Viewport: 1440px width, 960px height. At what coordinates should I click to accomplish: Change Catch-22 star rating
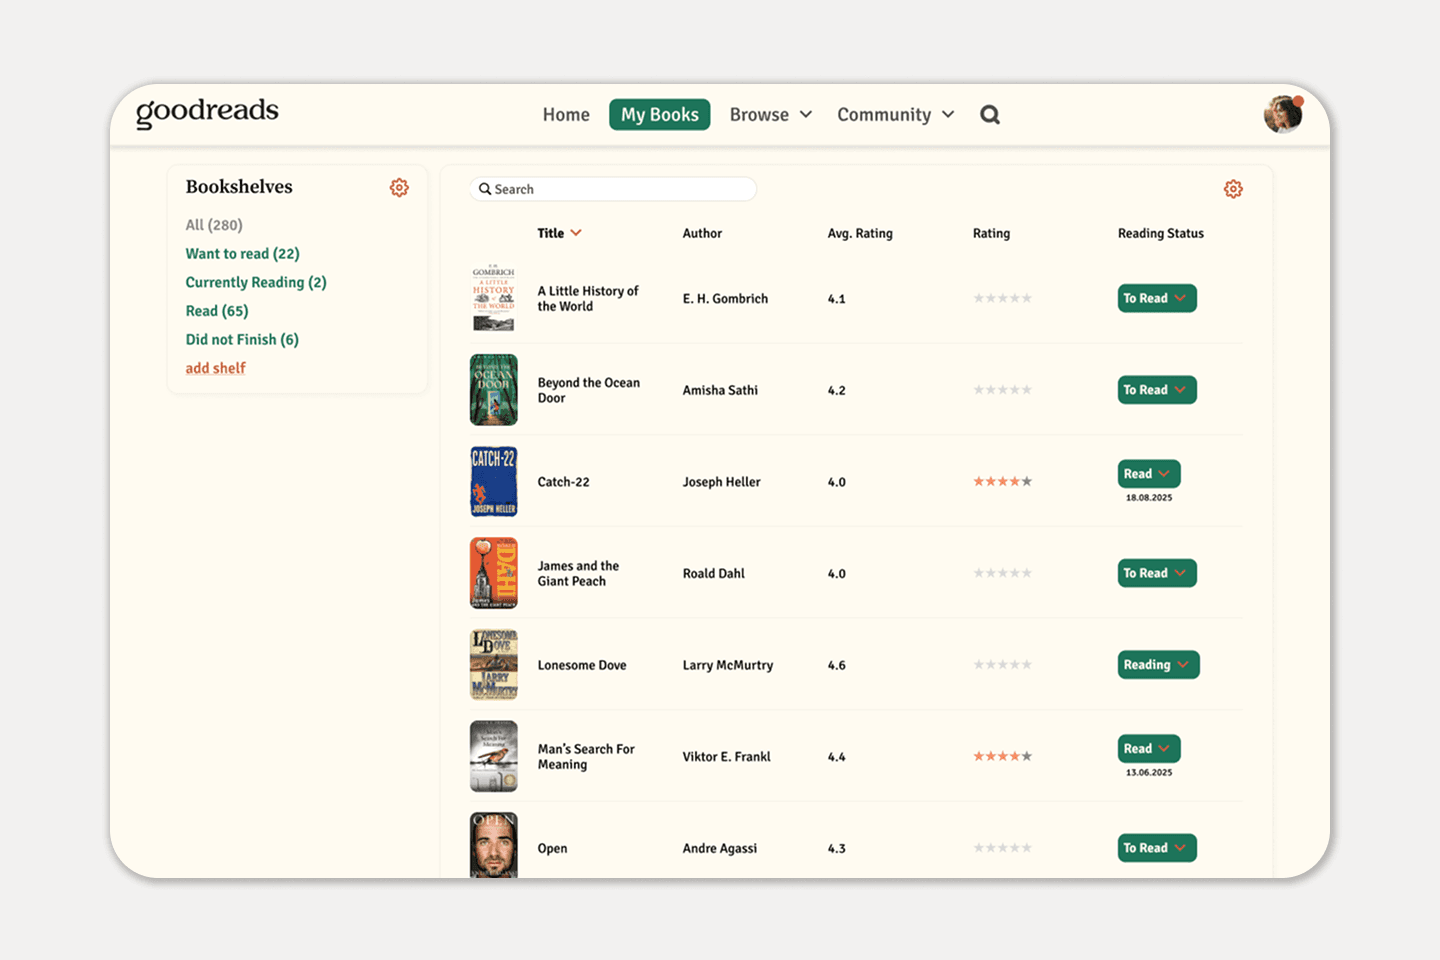(1003, 481)
